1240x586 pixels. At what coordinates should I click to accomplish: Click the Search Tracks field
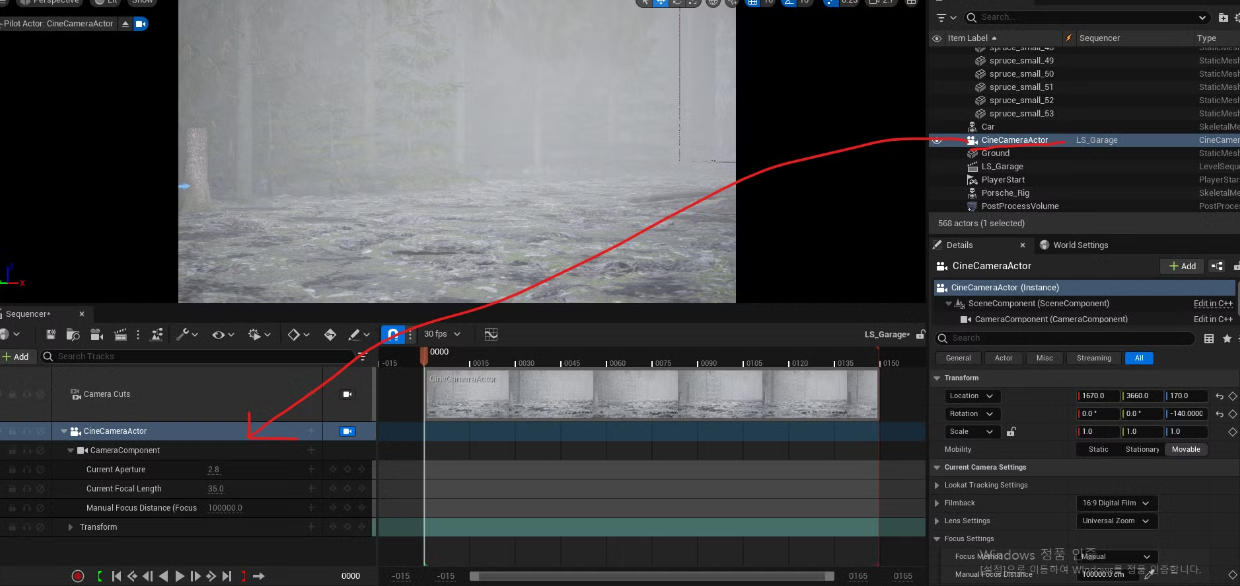pos(198,356)
